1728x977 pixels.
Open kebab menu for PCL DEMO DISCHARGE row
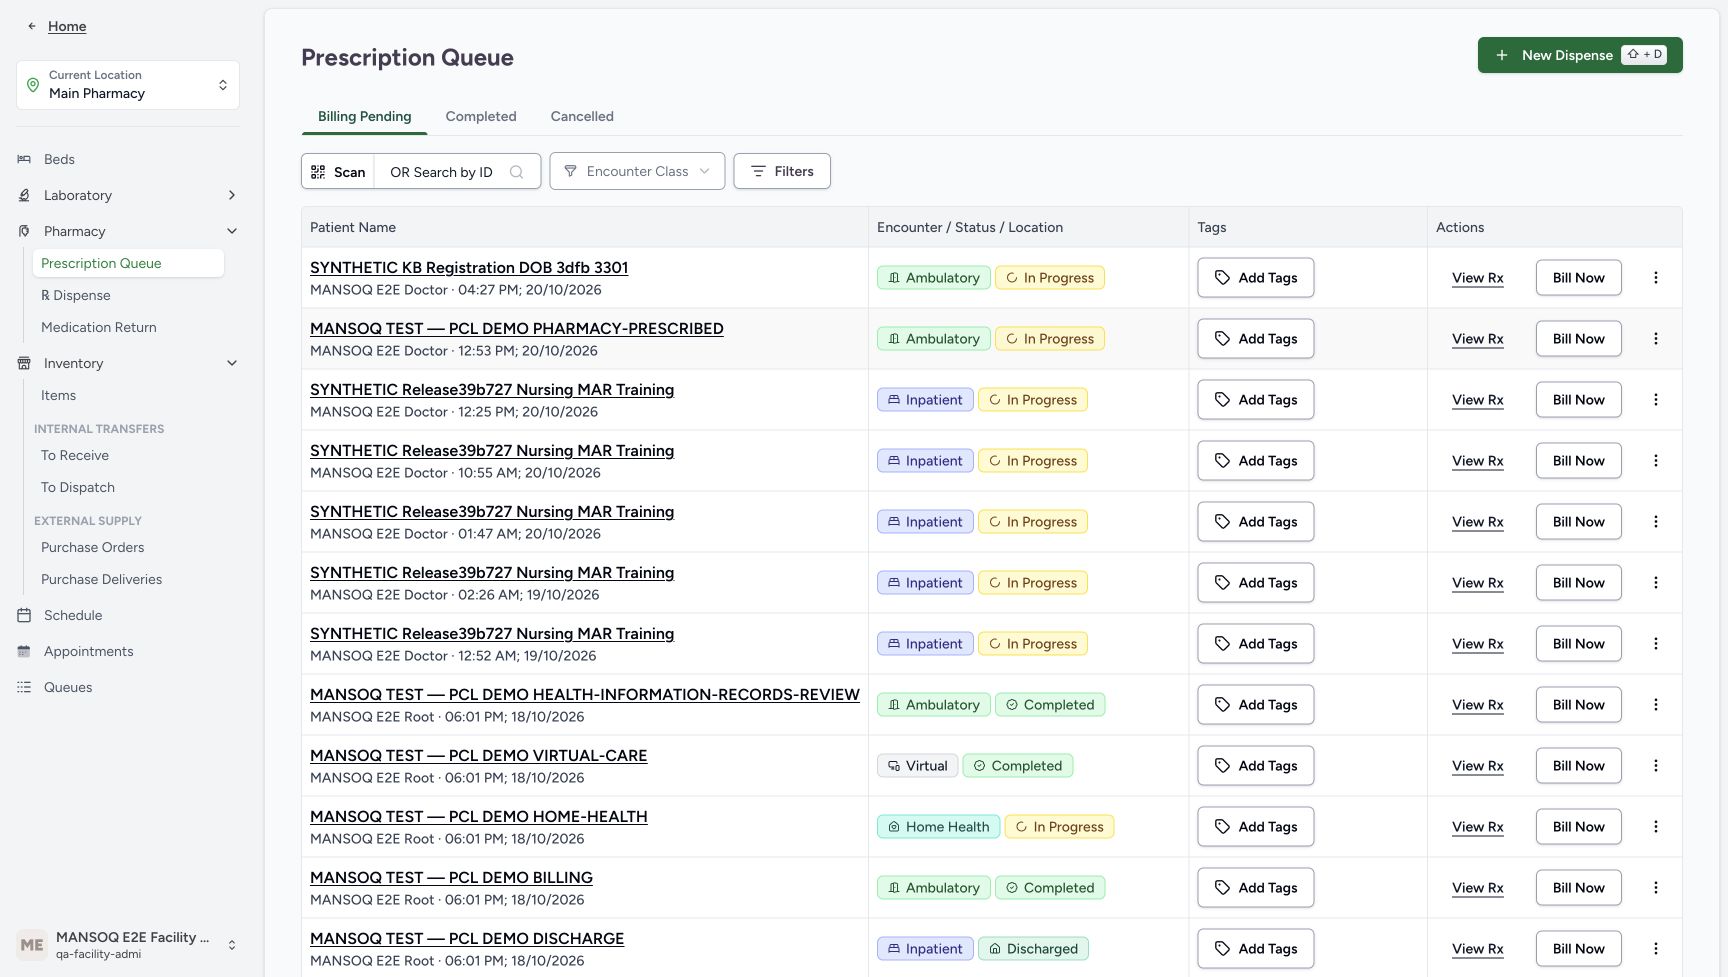pyautogui.click(x=1656, y=949)
